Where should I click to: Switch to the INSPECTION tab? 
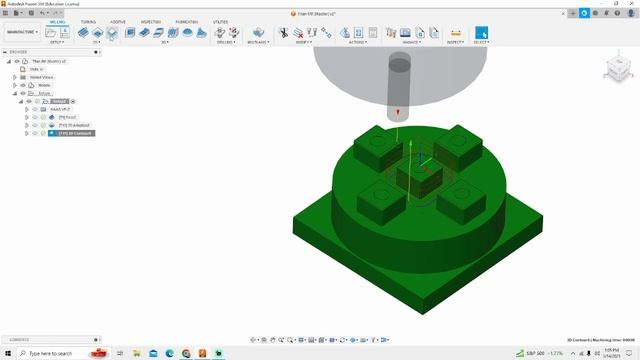pos(151,22)
